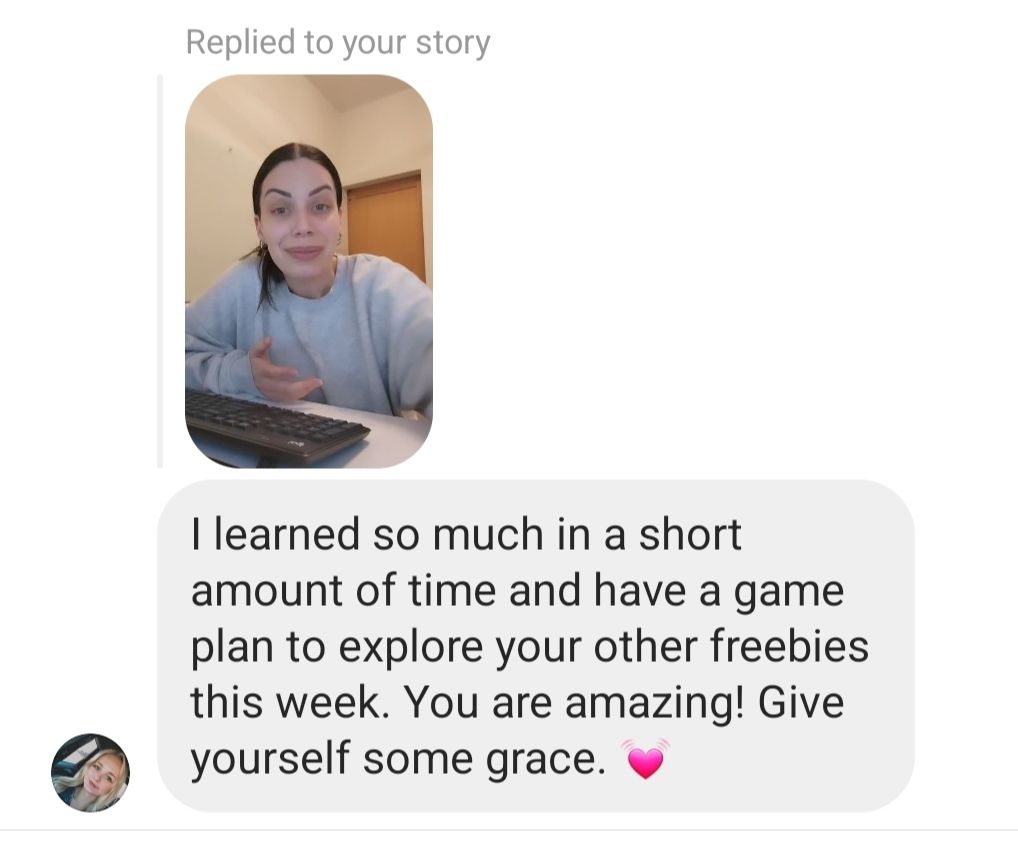Click the 'Replied to your story' label
Image resolution: width=1018 pixels, height=841 pixels.
pos(338,43)
